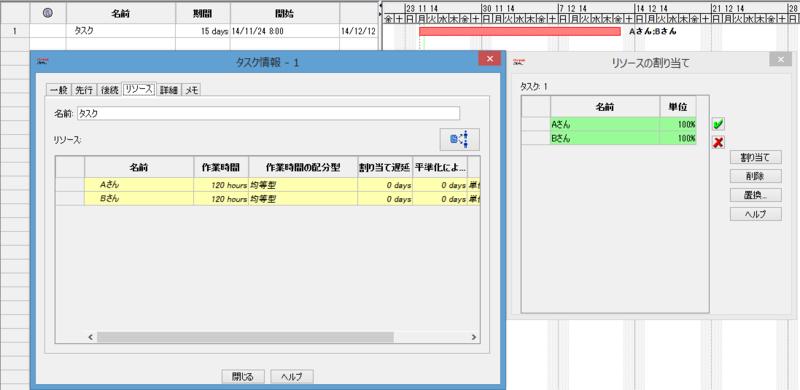
Task: Click the 15 days duration cell
Action: click(x=203, y=31)
